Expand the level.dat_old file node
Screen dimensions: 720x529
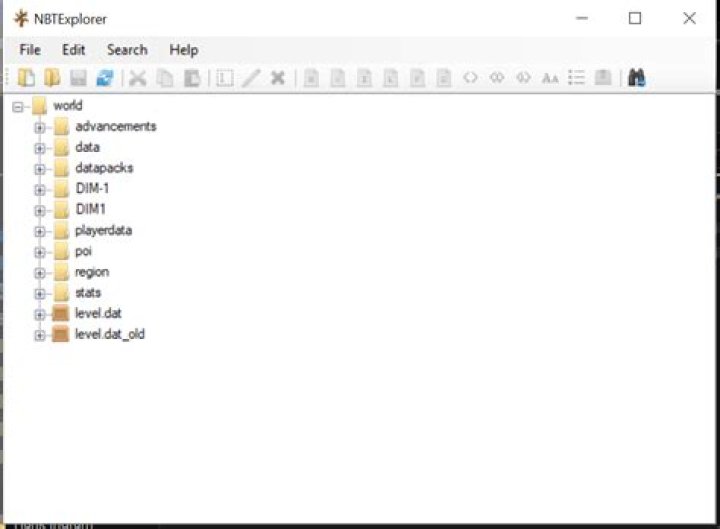(x=39, y=335)
